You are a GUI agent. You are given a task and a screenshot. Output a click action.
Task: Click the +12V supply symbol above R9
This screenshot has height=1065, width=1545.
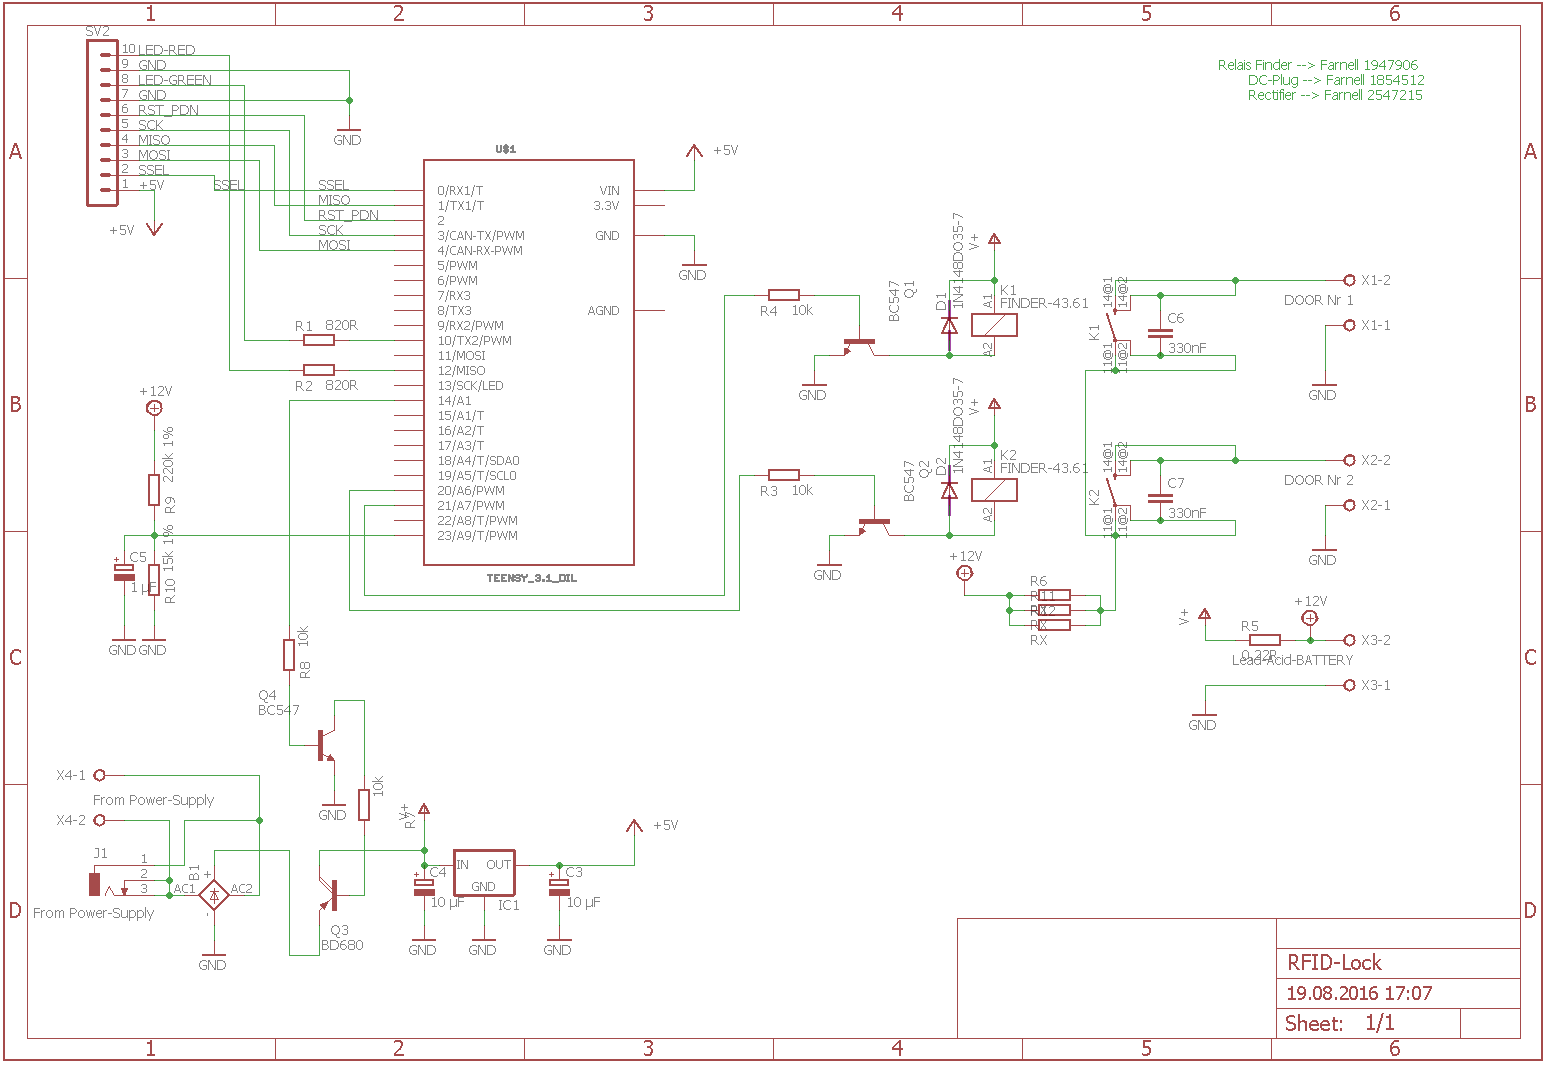[x=154, y=408]
